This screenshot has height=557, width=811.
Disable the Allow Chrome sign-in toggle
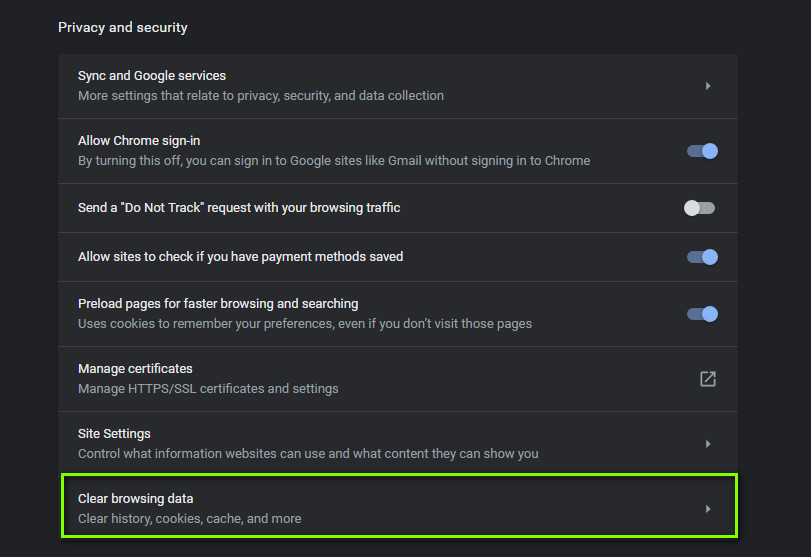(702, 151)
